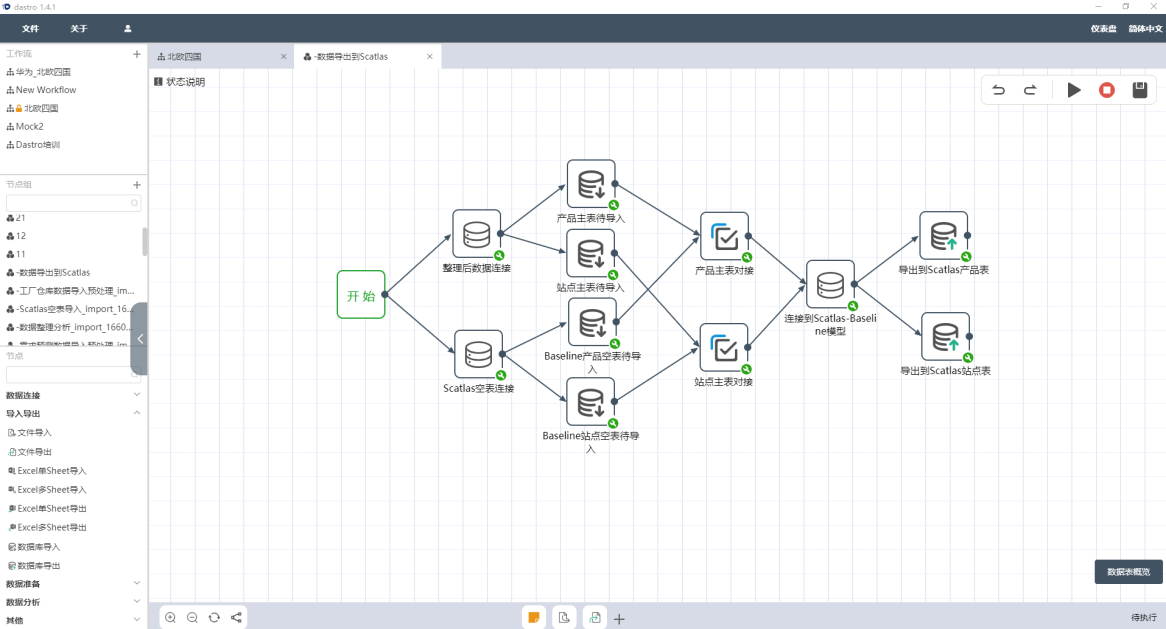
Task: Switch to the -数据导出到Scatlas tab
Action: (x=367, y=57)
